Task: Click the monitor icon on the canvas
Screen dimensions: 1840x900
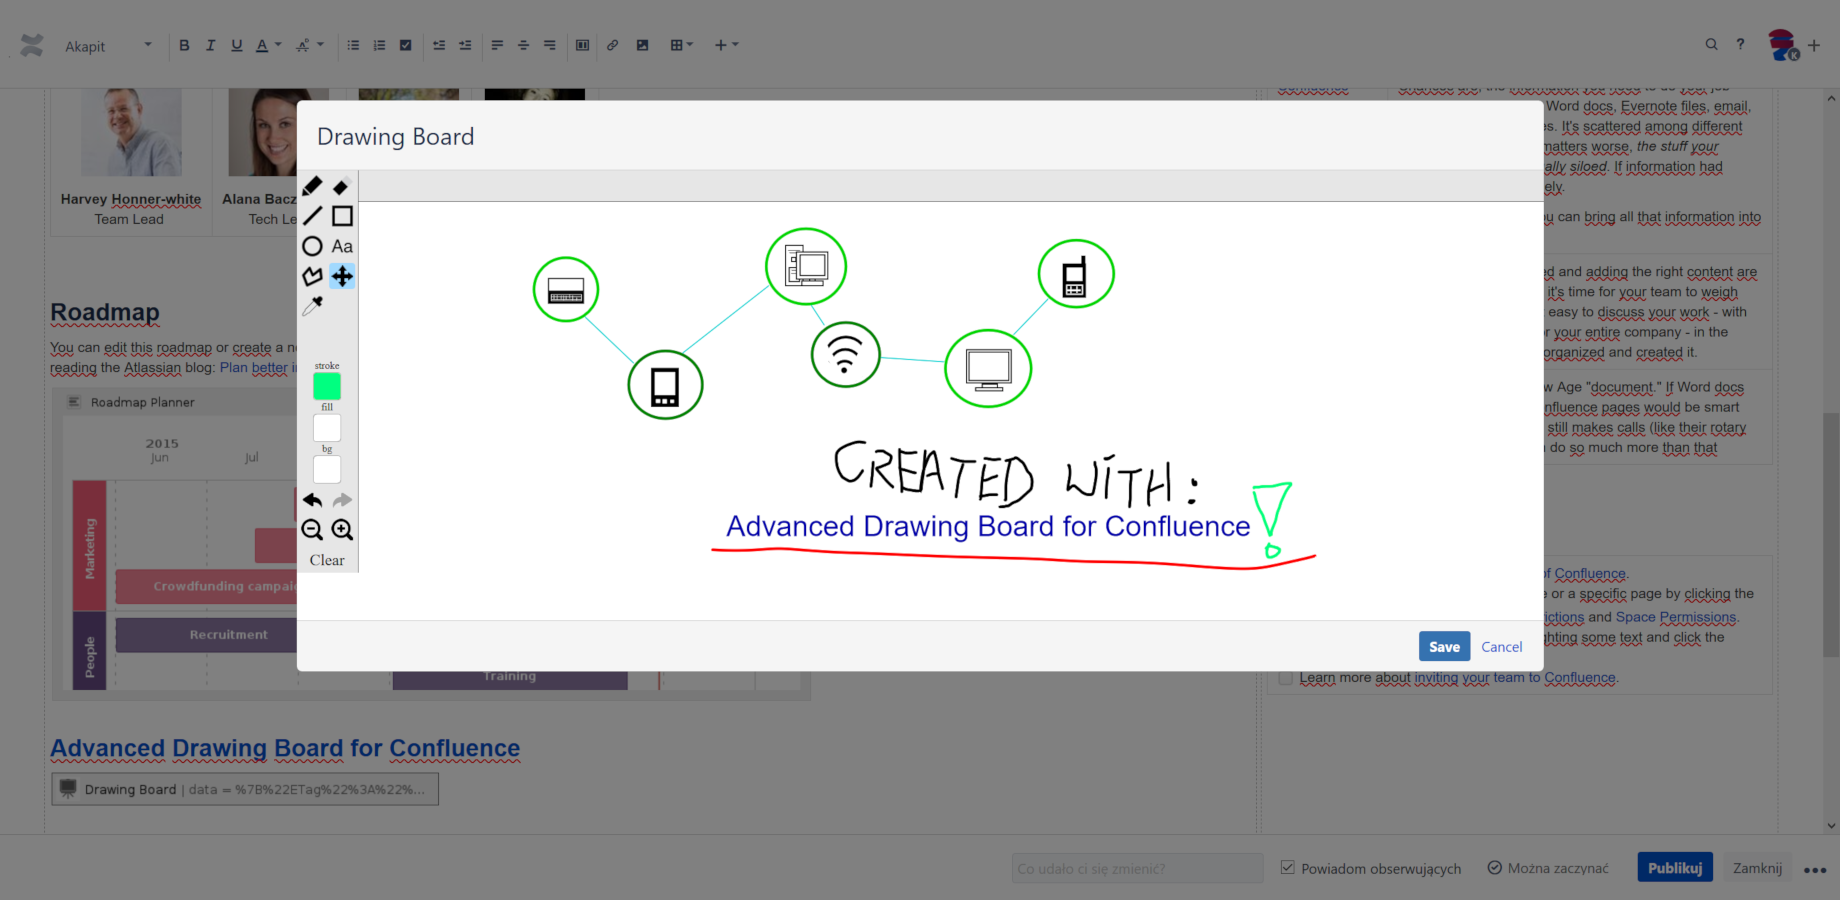Action: (988, 369)
